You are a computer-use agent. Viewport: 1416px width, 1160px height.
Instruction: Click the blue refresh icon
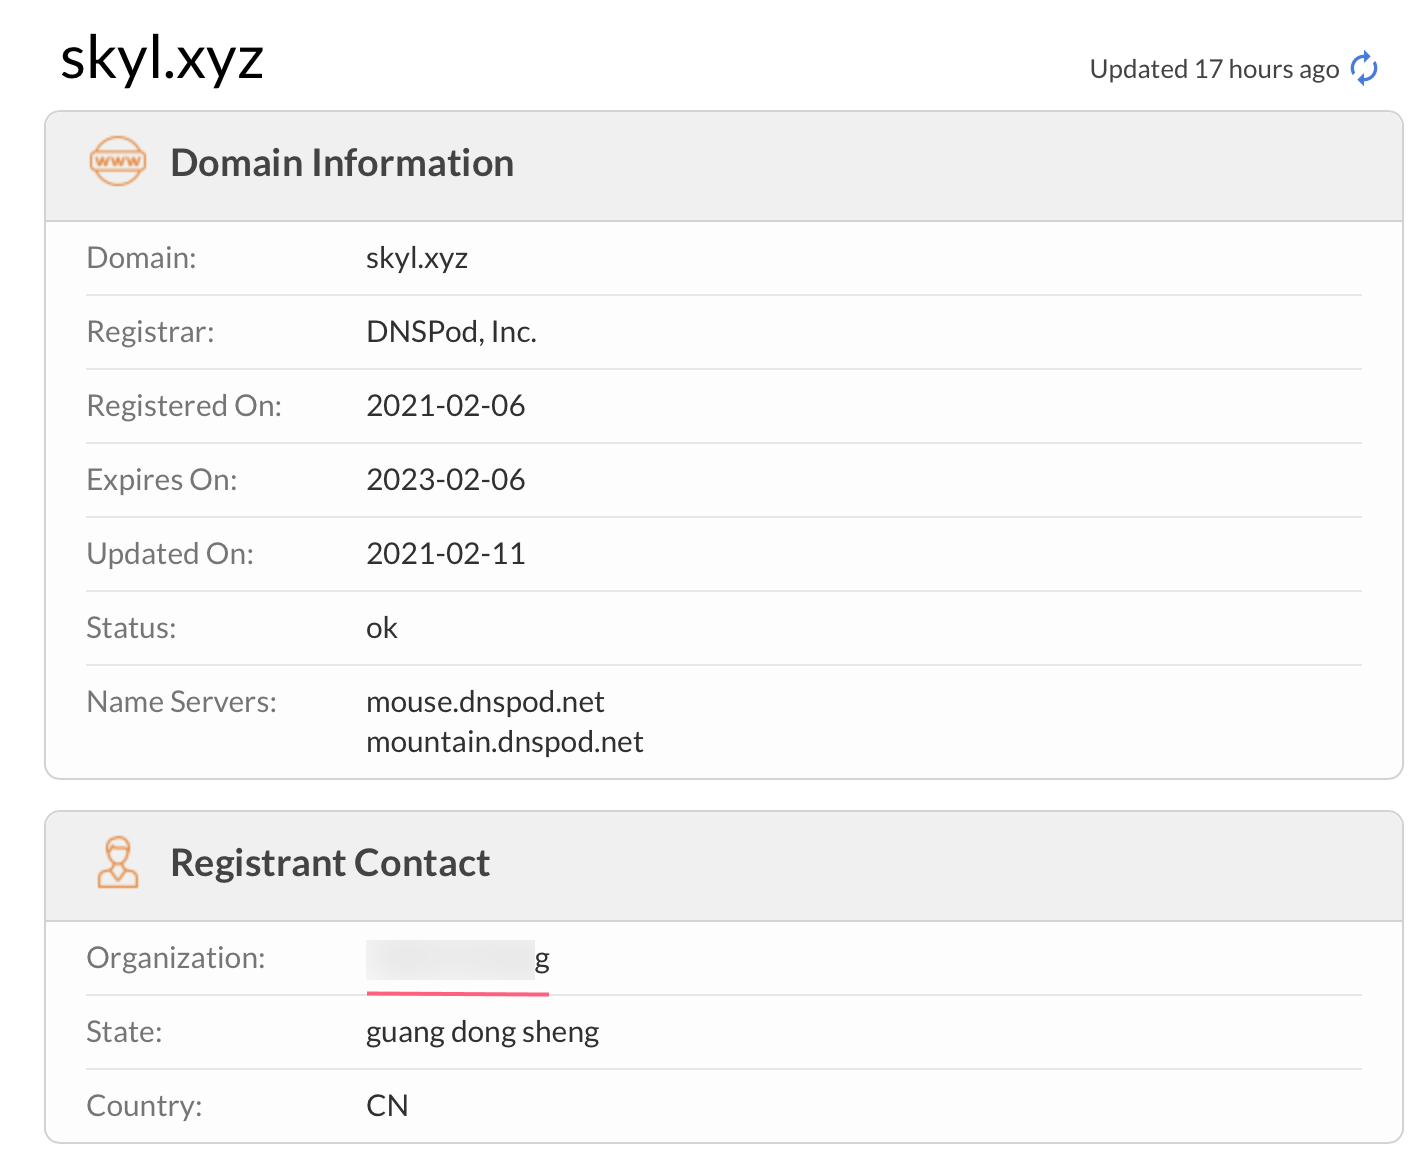click(x=1364, y=69)
